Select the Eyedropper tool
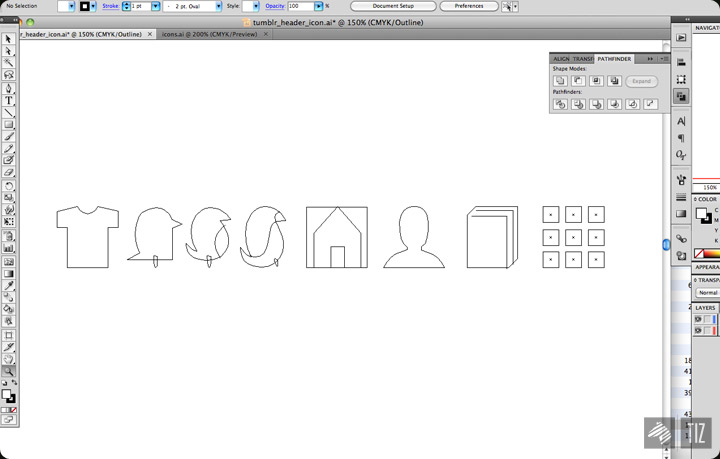The image size is (720, 459). point(9,285)
